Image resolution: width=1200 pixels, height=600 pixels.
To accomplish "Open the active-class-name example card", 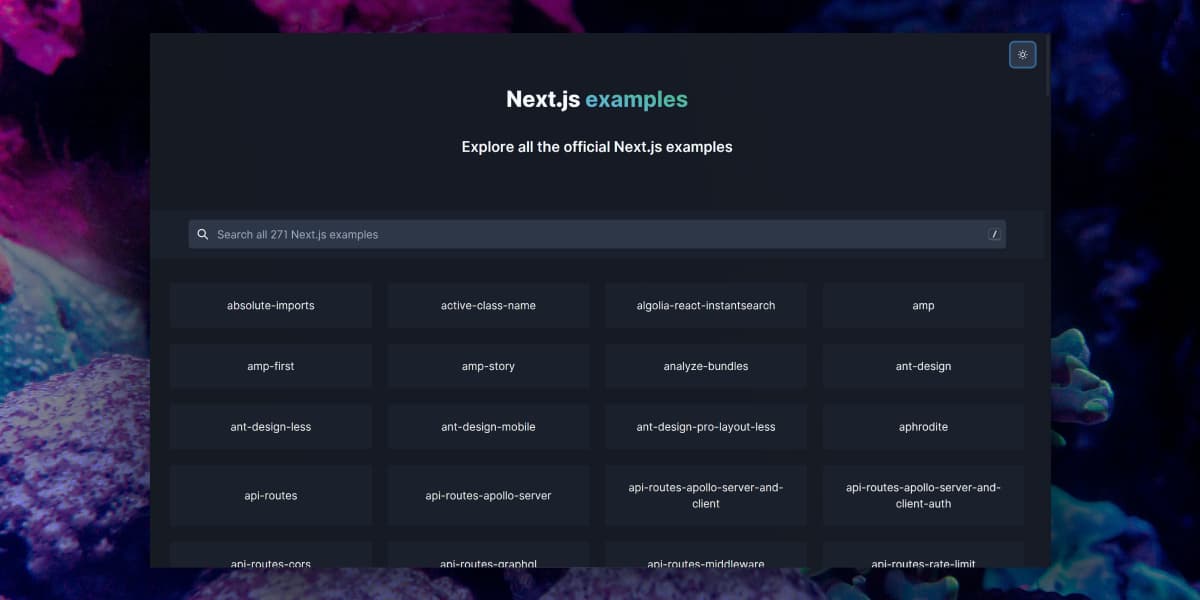I will pyautogui.click(x=488, y=305).
